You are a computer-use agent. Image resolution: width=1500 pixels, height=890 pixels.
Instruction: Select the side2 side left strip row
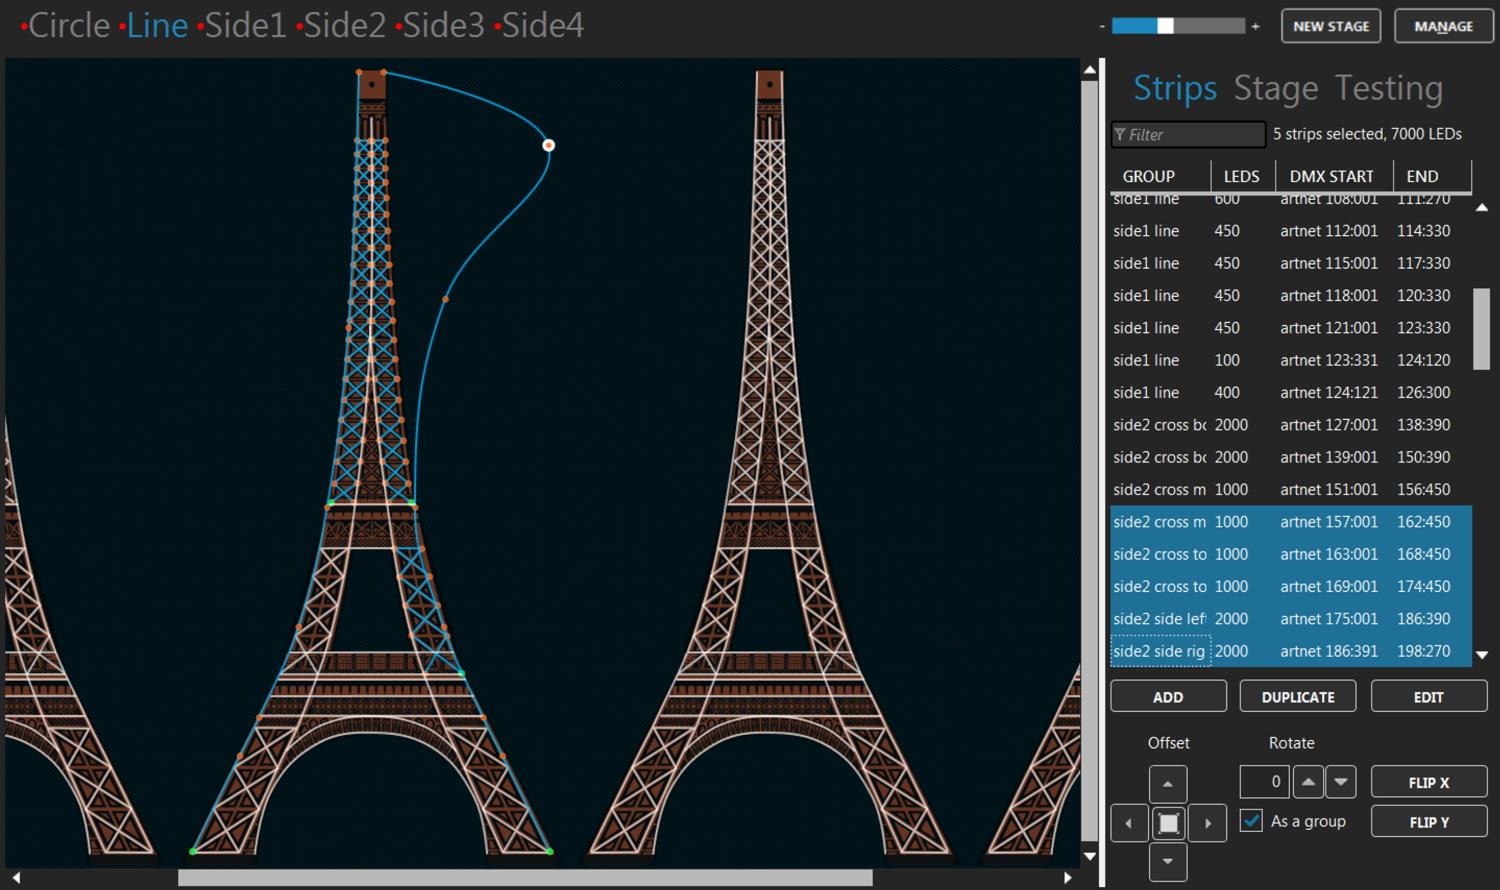click(1291, 619)
